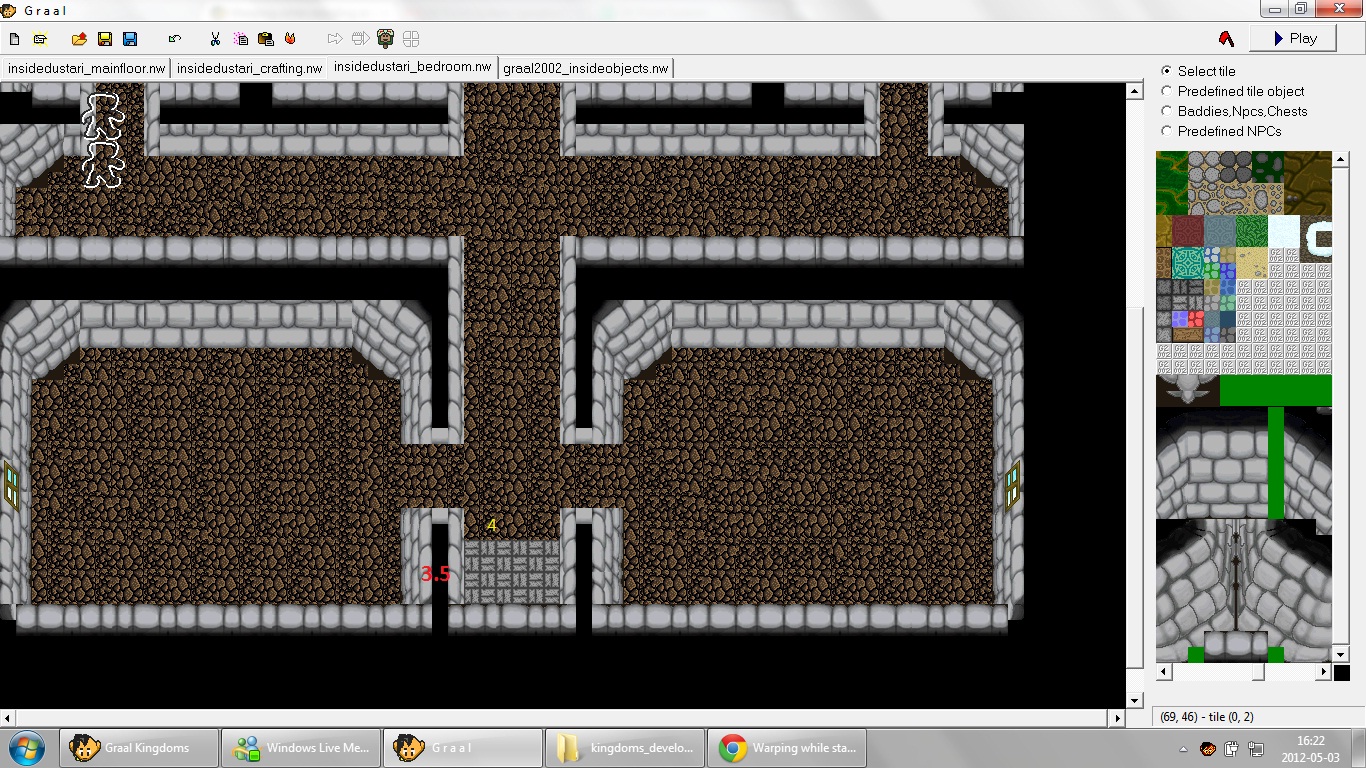
Task: Click the Graal head icon in title bar
Action: (9, 9)
